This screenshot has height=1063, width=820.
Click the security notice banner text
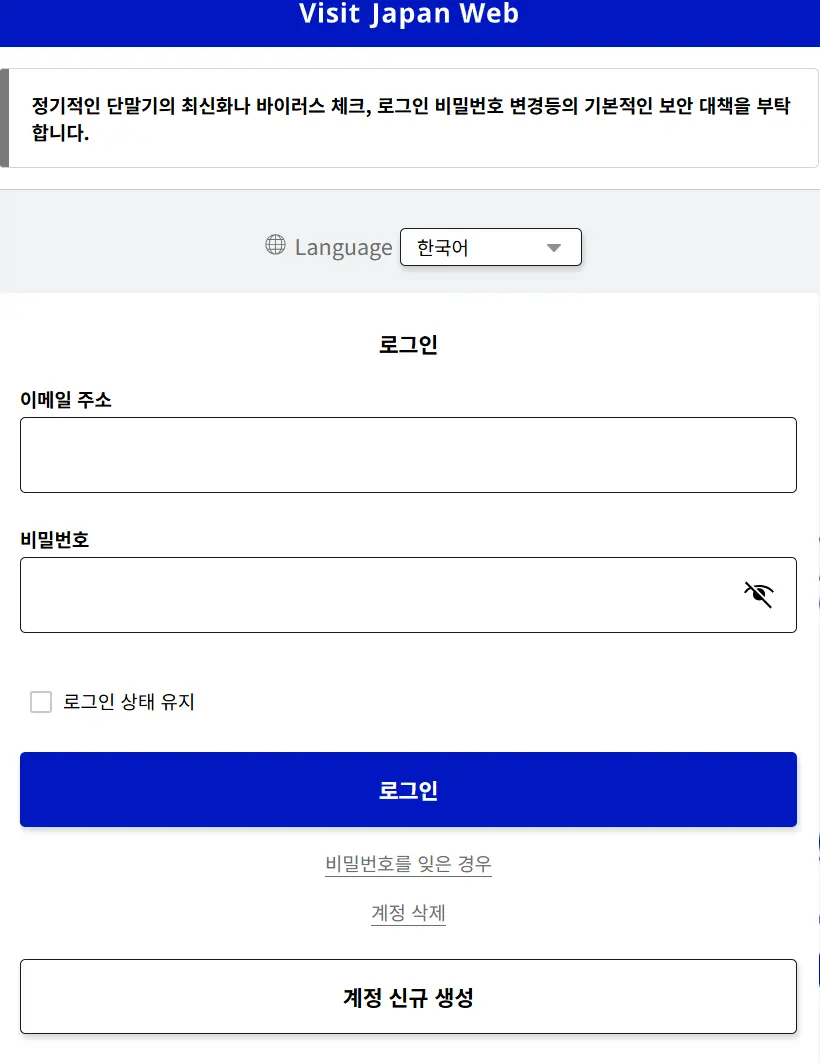point(411,119)
